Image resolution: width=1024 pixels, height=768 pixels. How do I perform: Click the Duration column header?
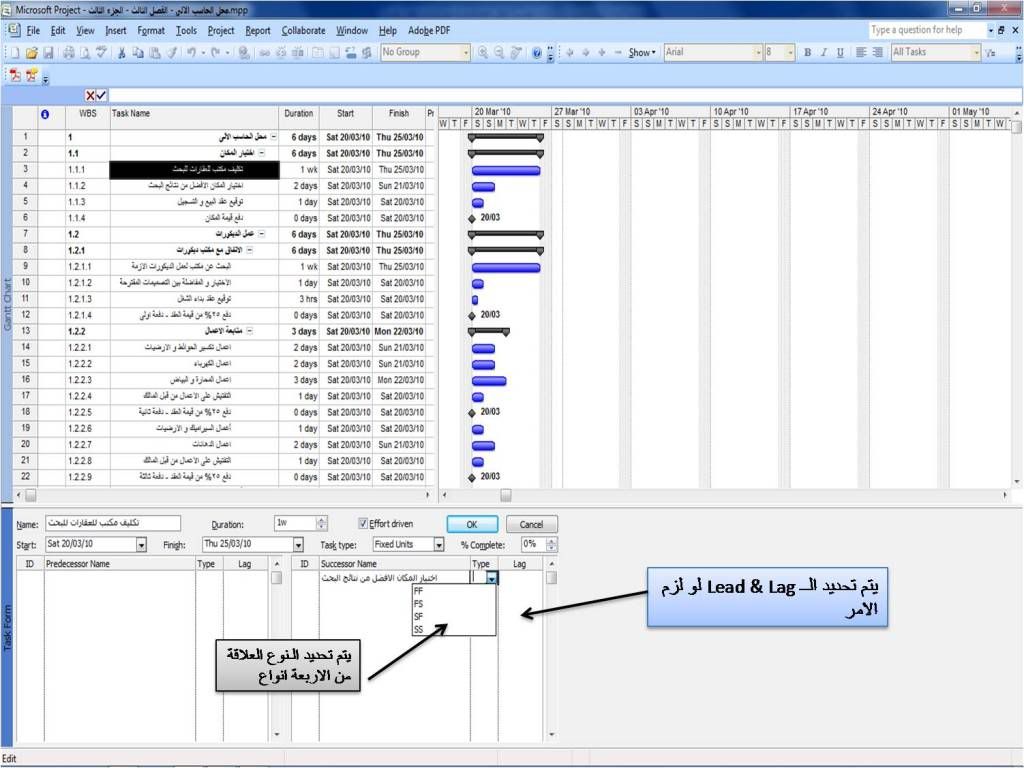click(298, 114)
